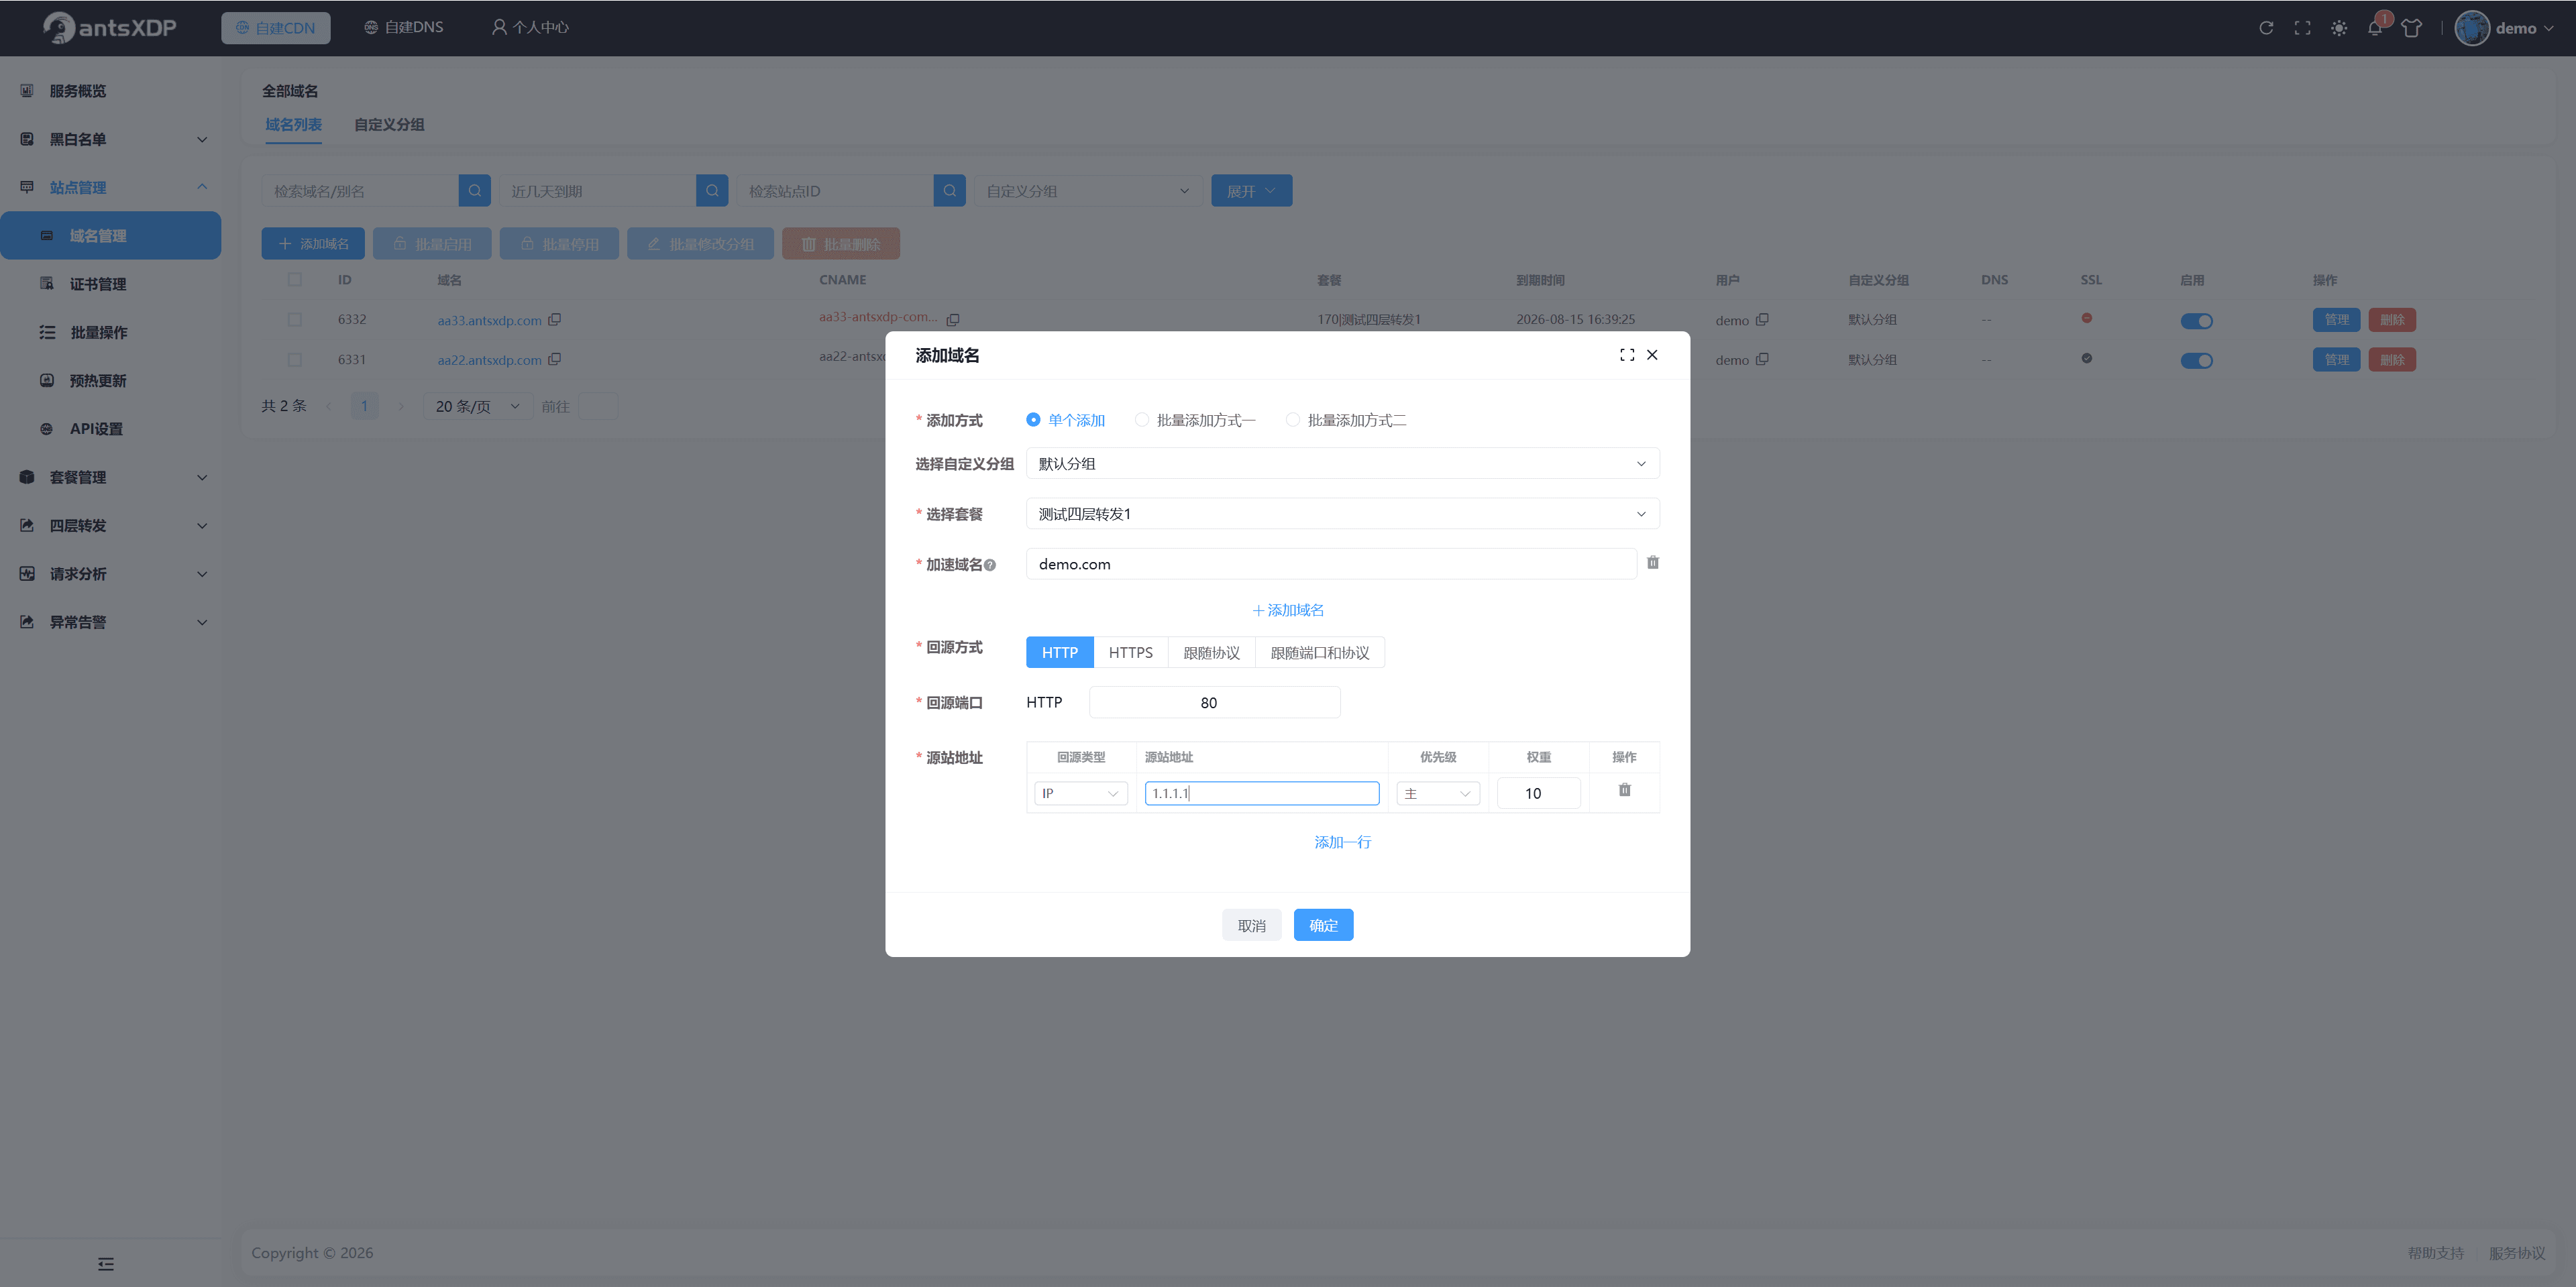
Task: Click the 添加一行 link
Action: click(1343, 843)
